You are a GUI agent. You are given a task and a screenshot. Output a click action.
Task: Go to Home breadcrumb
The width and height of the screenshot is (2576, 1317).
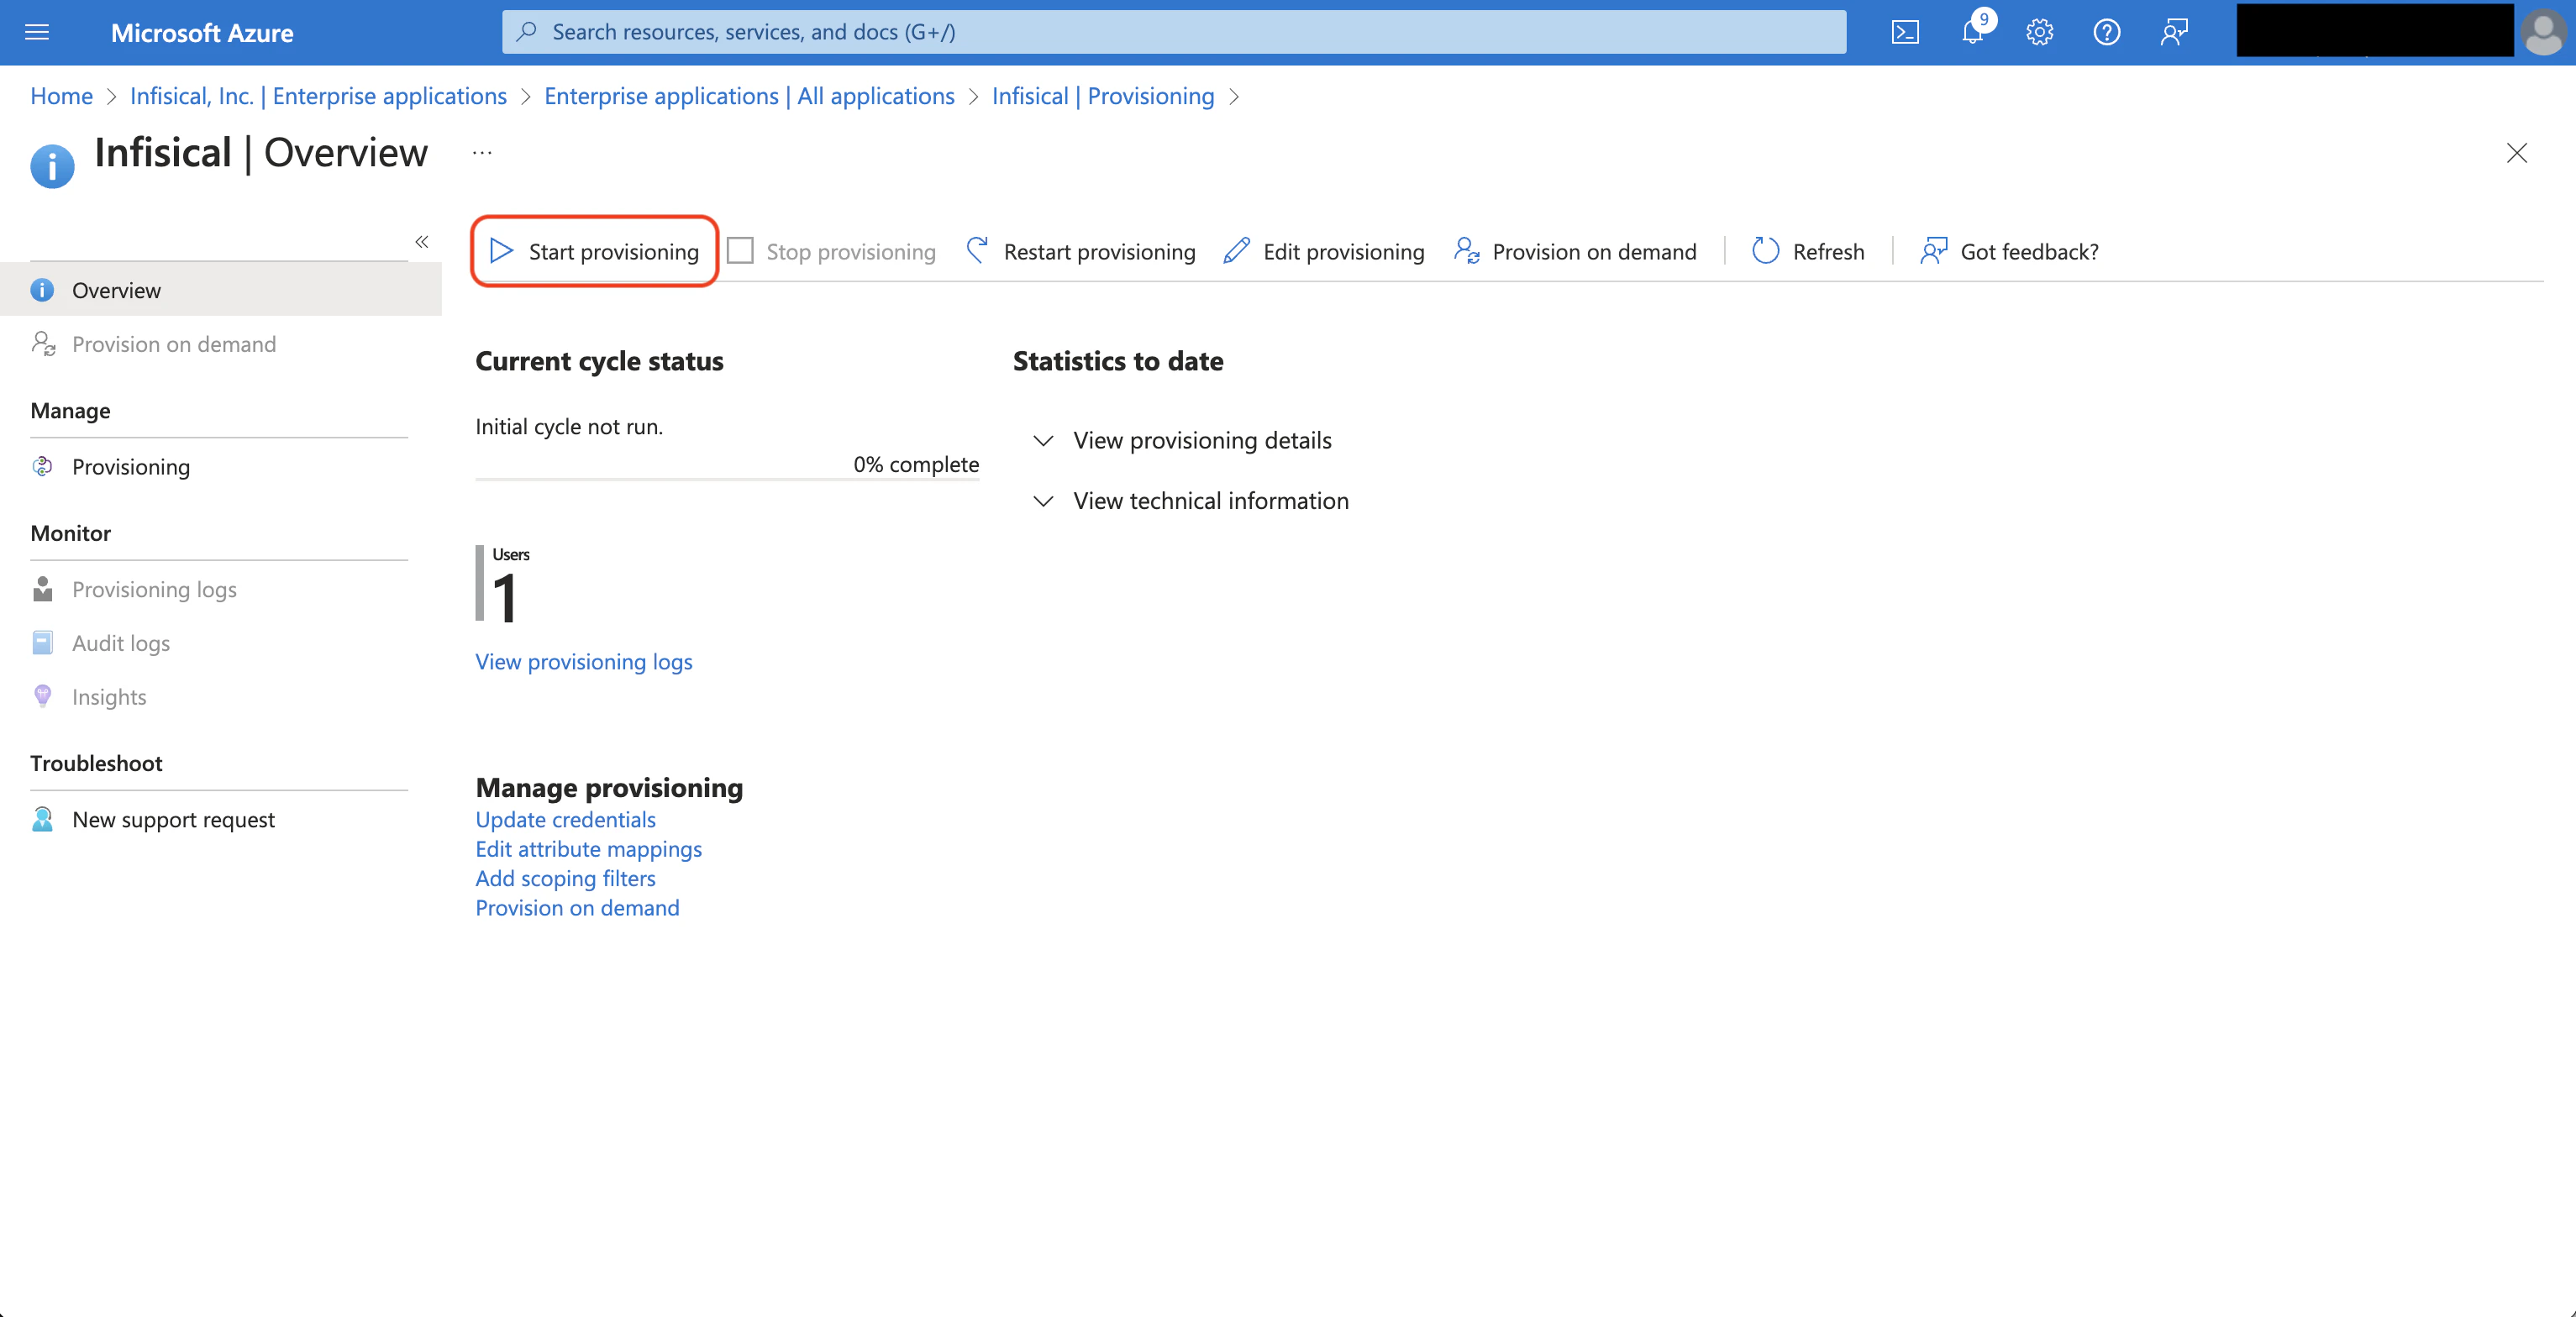[x=61, y=96]
